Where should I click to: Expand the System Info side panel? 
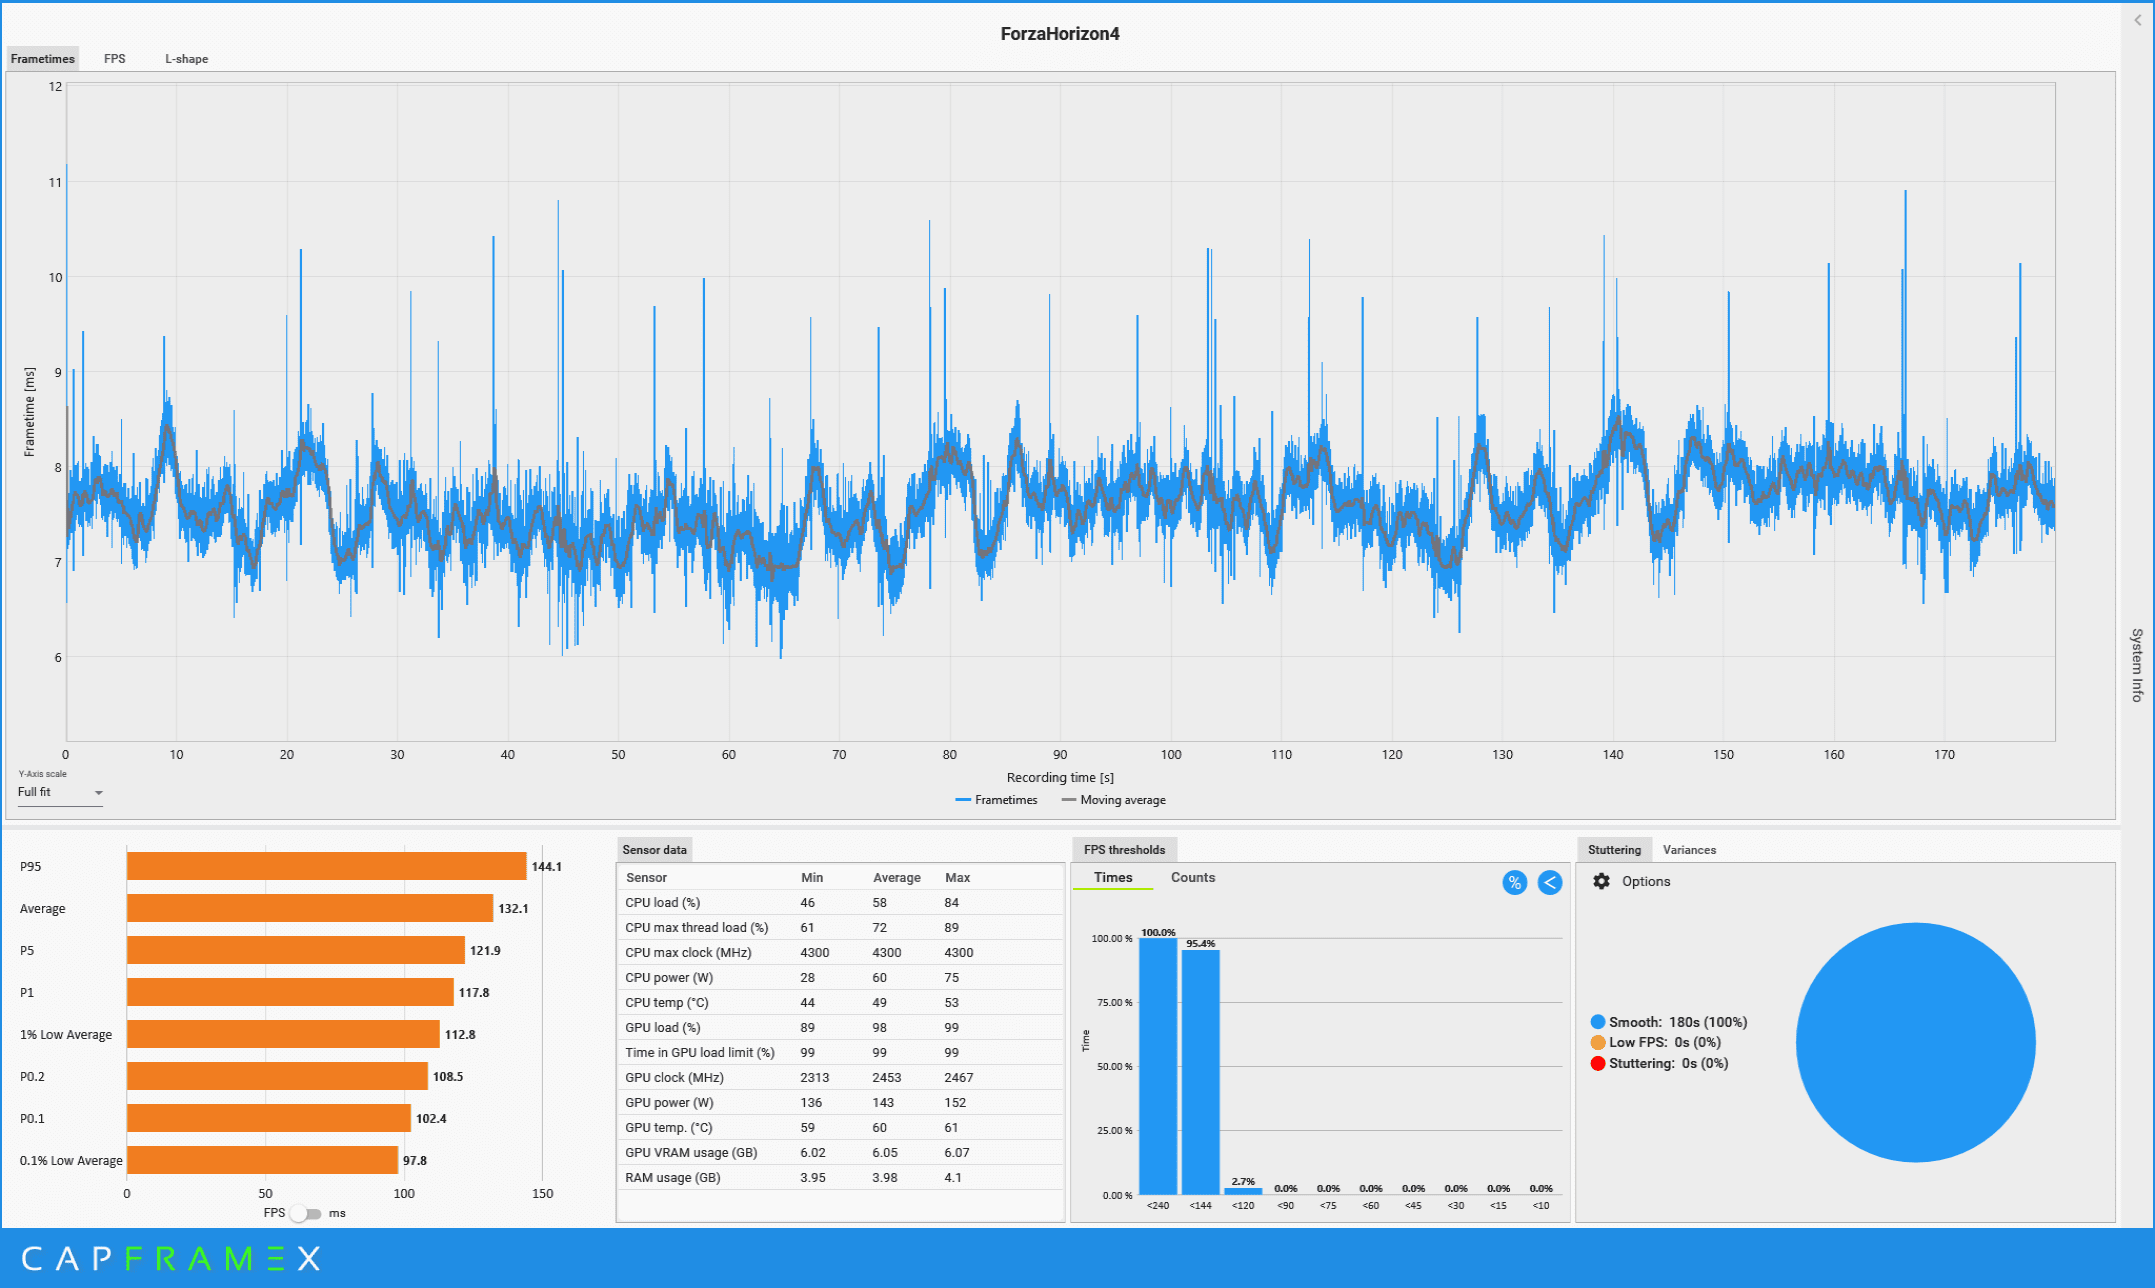click(x=2136, y=665)
